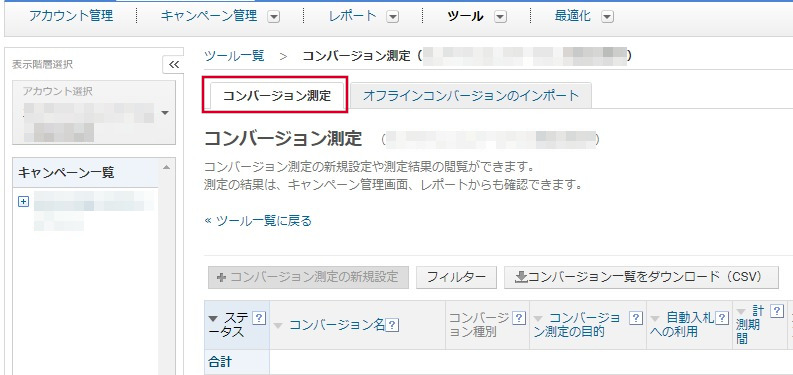The height and width of the screenshot is (375, 793).
Task: Sort by コンバージョン測定の目的 column
Action: 577,325
